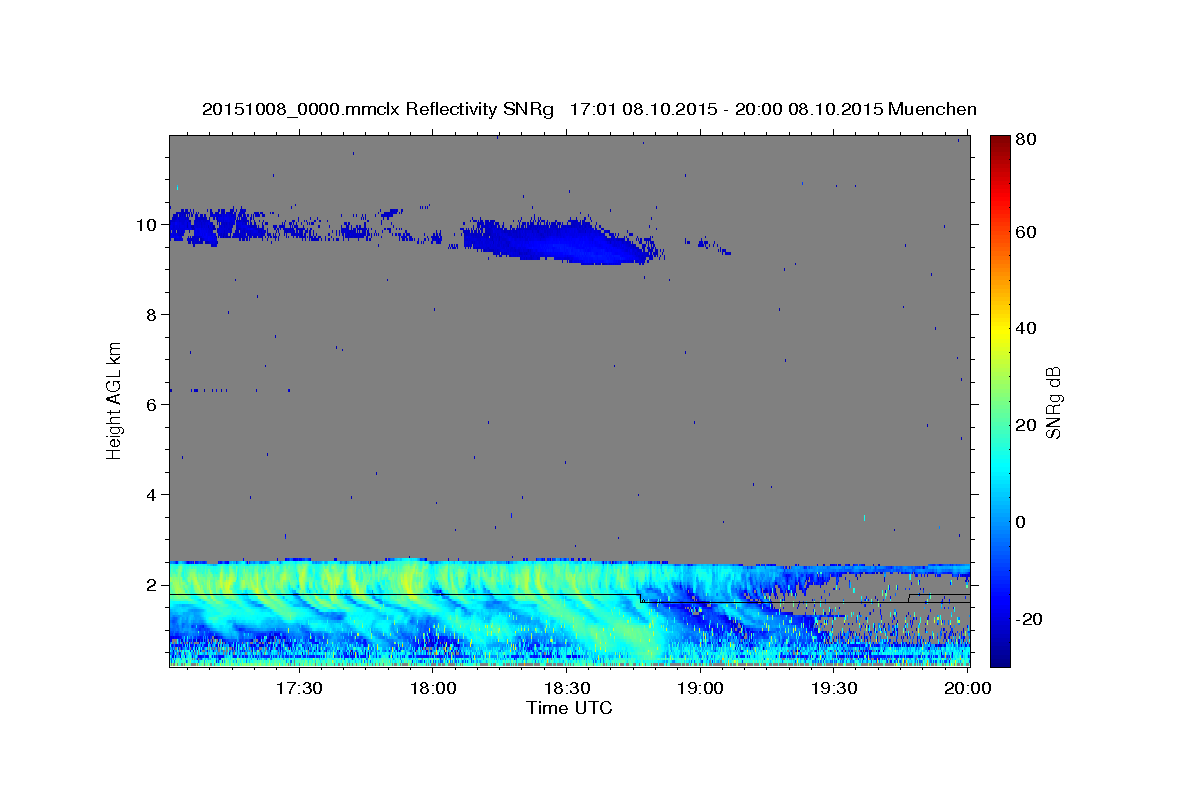The height and width of the screenshot is (800, 1200).
Task: Click the 'SNRg dB' colorbar label
Action: [1052, 402]
